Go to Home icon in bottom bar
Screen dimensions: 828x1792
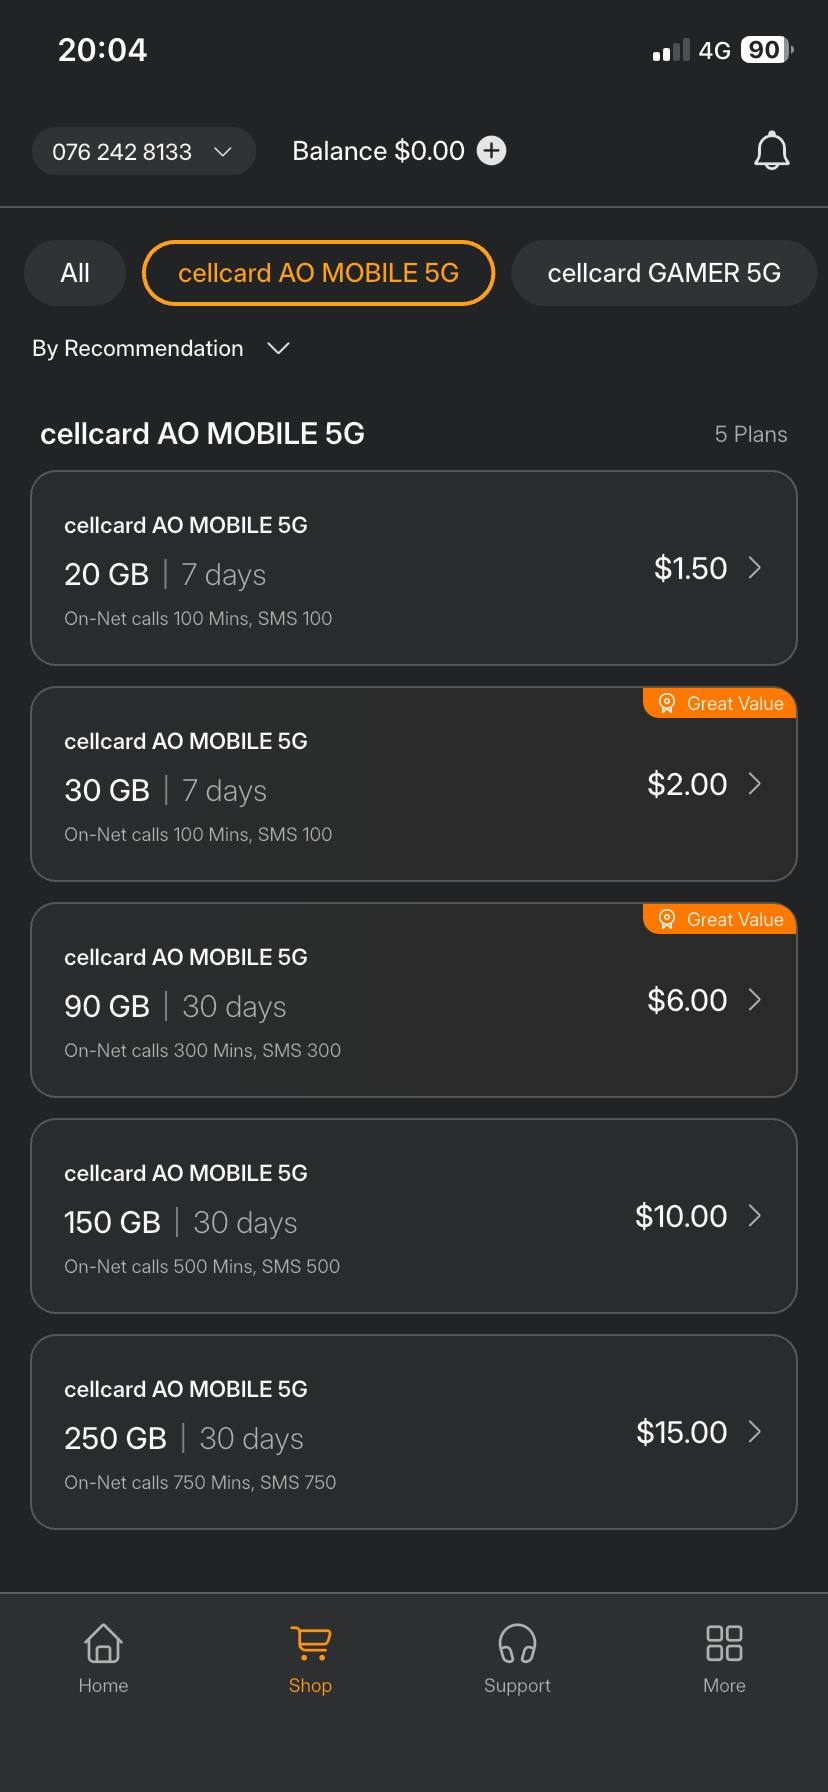pyautogui.click(x=103, y=1642)
